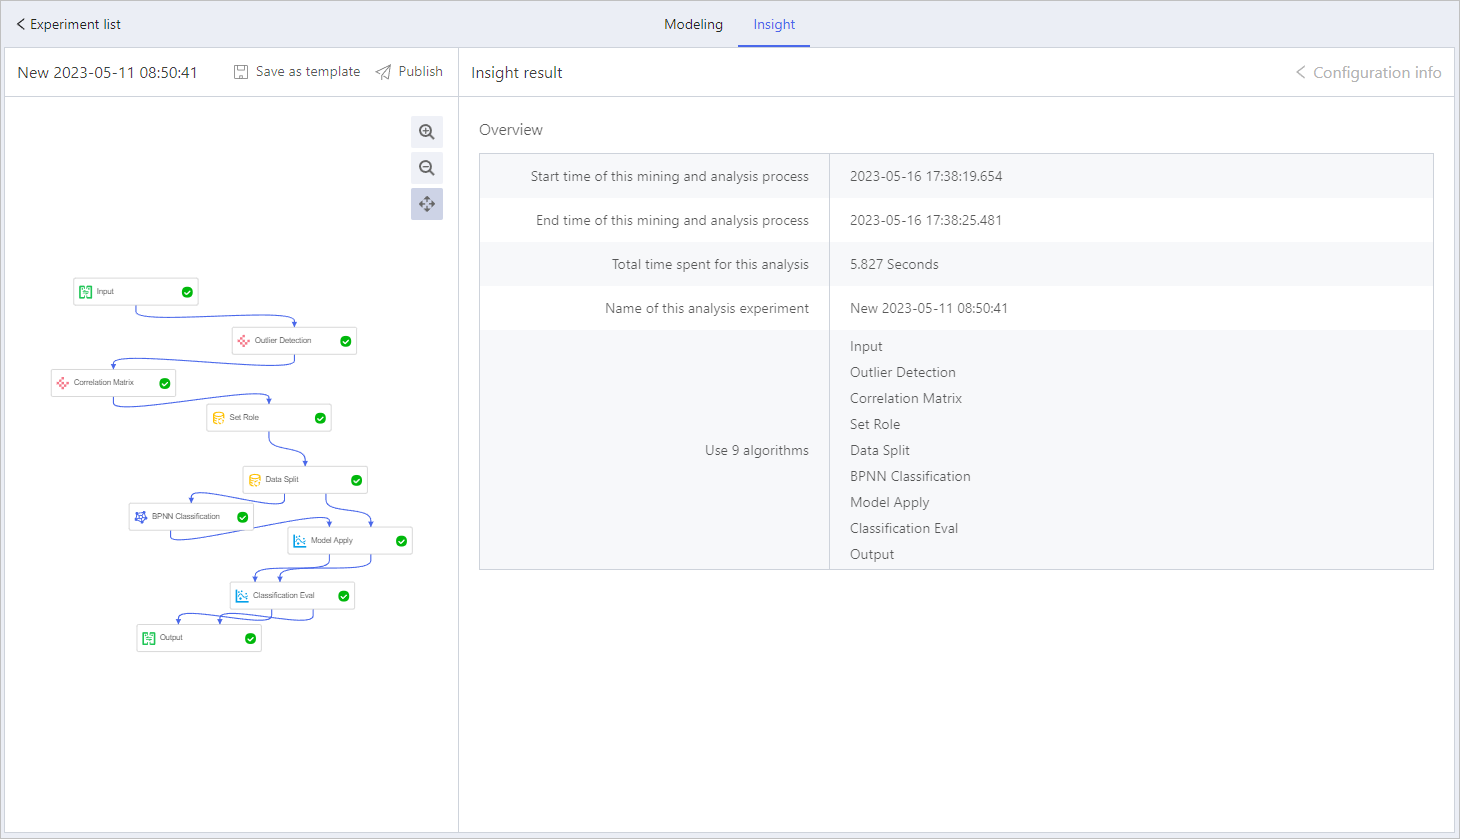This screenshot has width=1460, height=839.
Task: Click the Data Split node icon
Action: tap(255, 479)
